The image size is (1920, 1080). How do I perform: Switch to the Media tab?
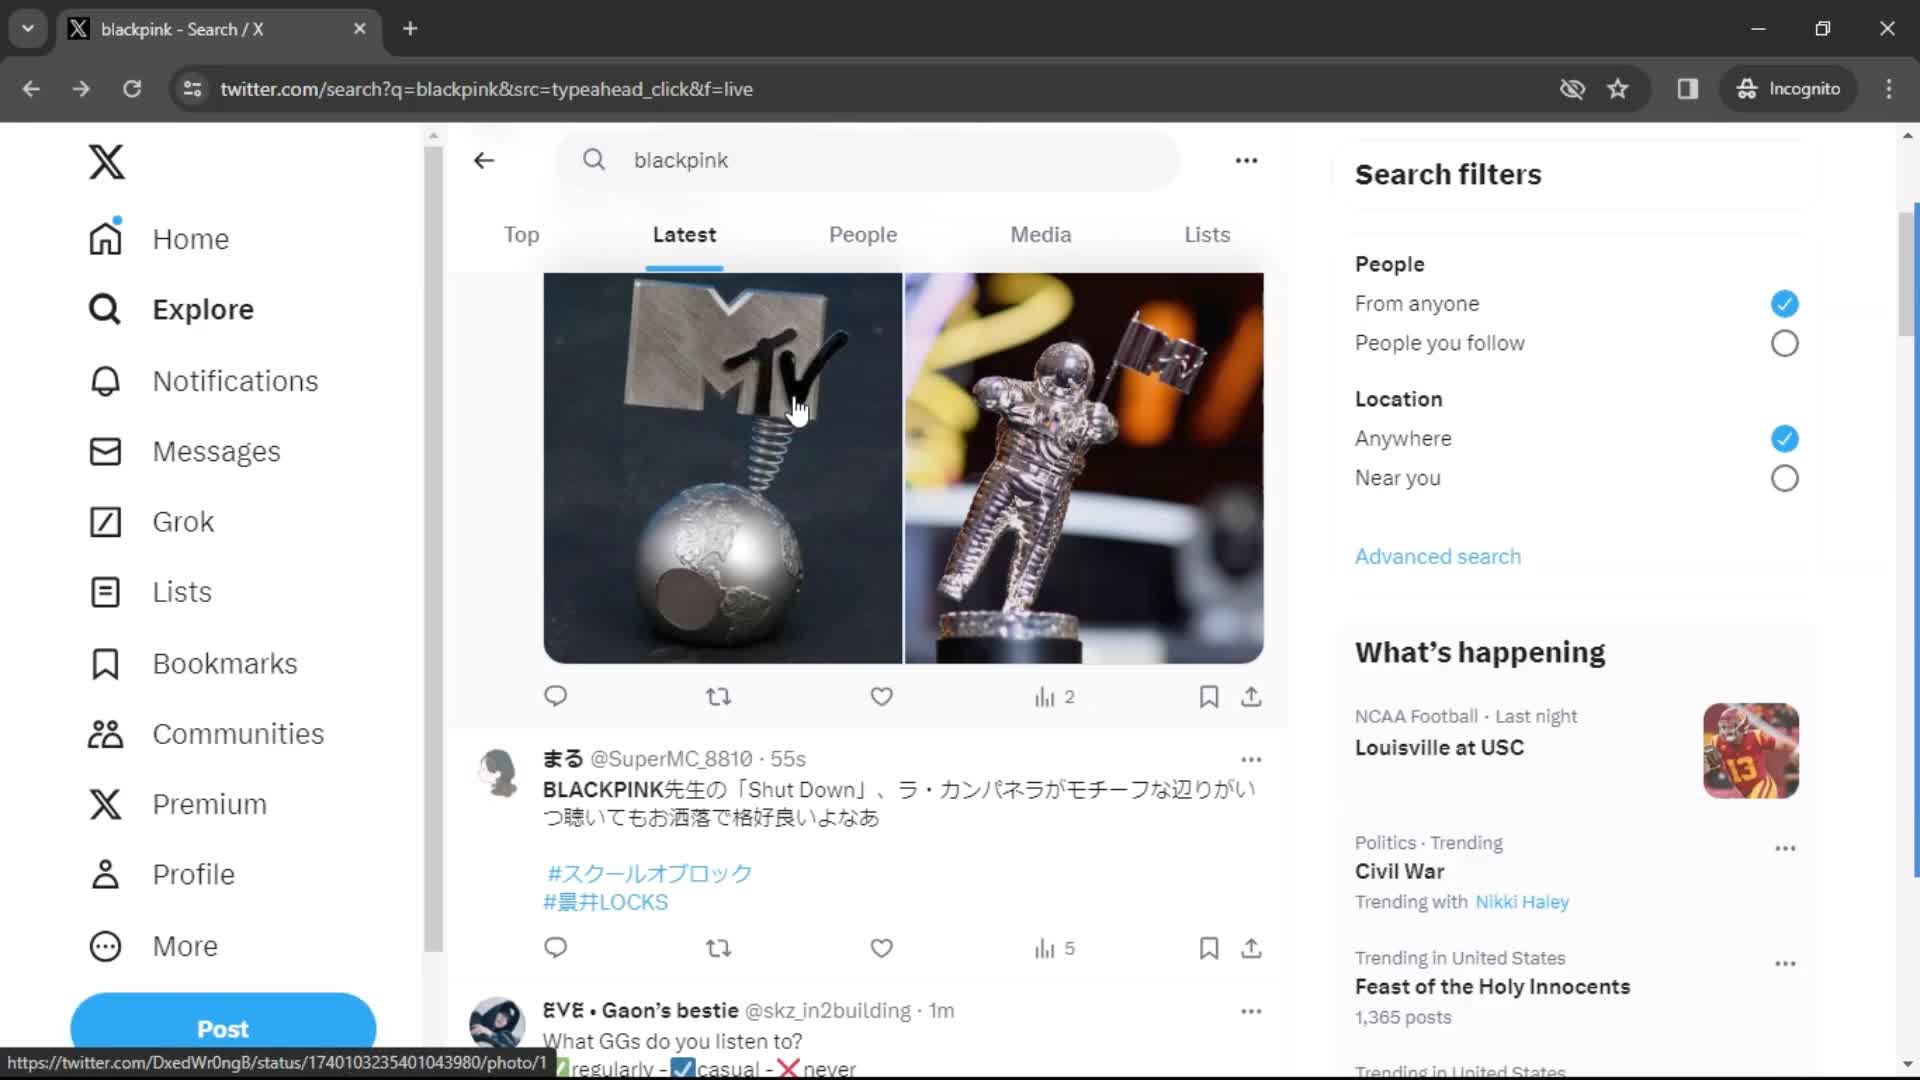(1040, 235)
